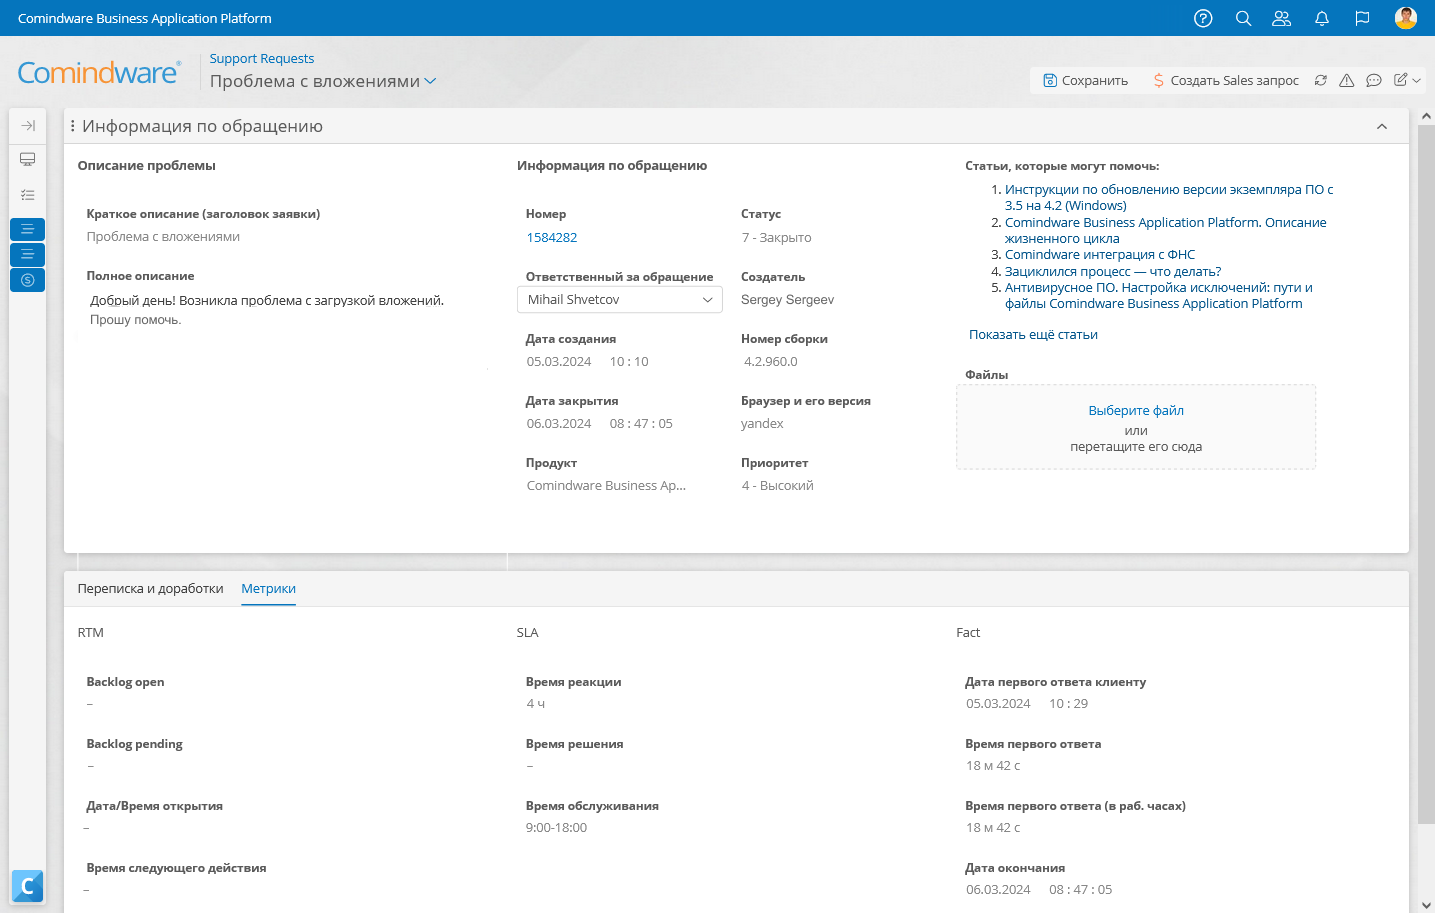This screenshot has height=913, width=1435.
Task: Open 'Зациклился процесс — что делать?' article
Action: tap(1113, 271)
